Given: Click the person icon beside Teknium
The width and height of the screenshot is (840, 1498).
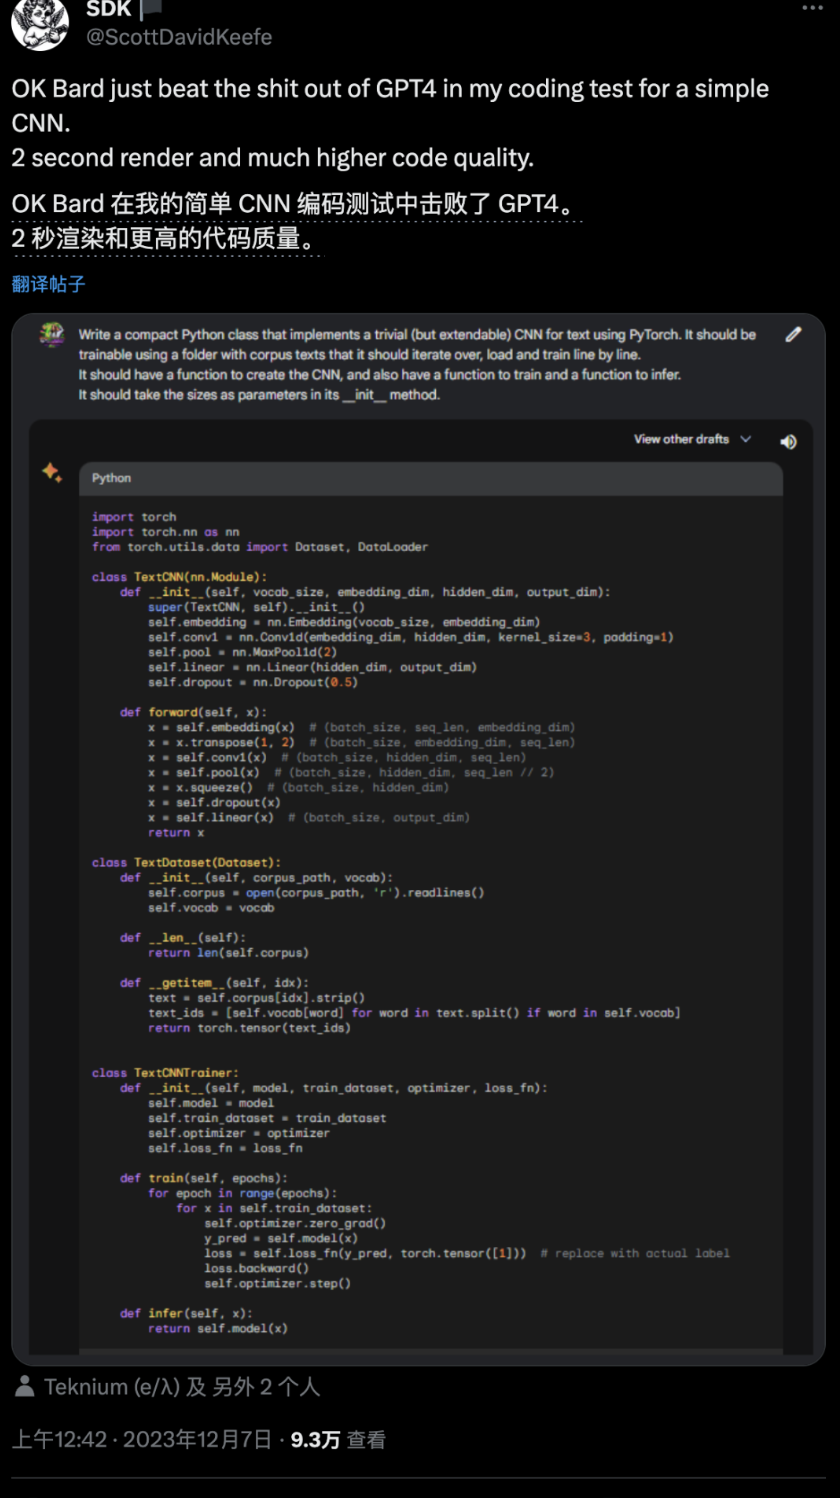Looking at the screenshot, I should tap(25, 1387).
